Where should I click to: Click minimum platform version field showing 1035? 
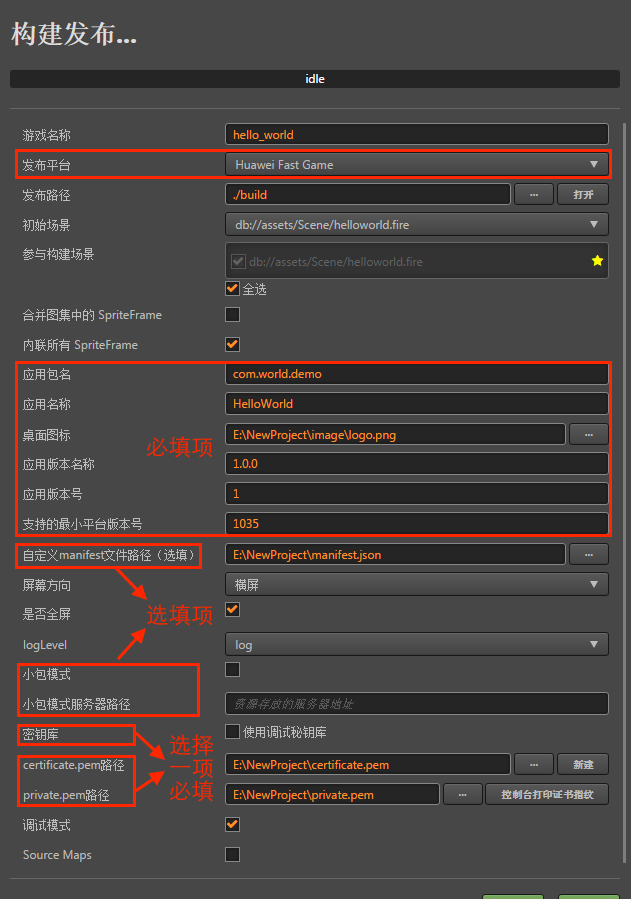pyautogui.click(x=417, y=523)
